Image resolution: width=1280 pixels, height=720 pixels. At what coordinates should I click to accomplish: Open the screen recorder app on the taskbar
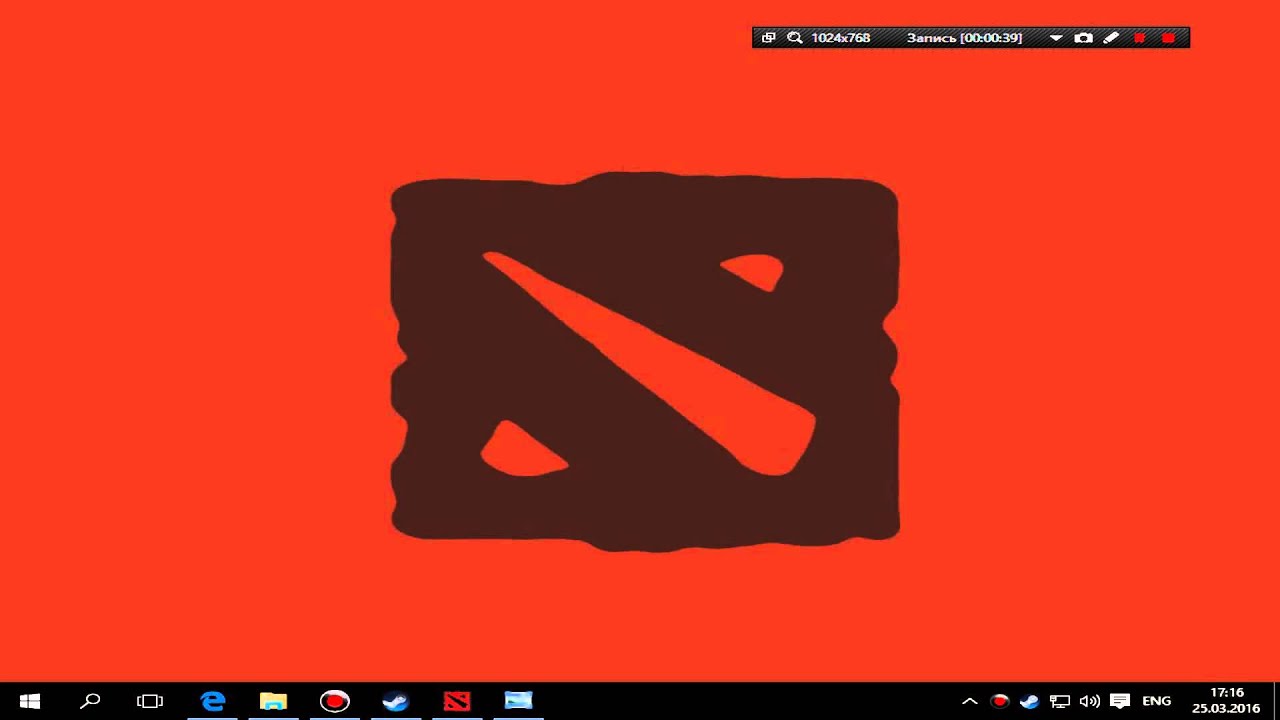[x=334, y=701]
